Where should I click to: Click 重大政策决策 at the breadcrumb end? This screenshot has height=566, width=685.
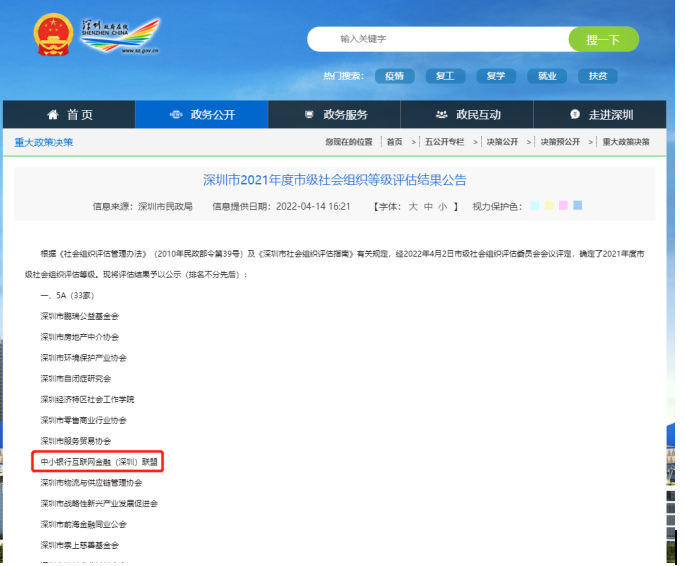click(626, 142)
